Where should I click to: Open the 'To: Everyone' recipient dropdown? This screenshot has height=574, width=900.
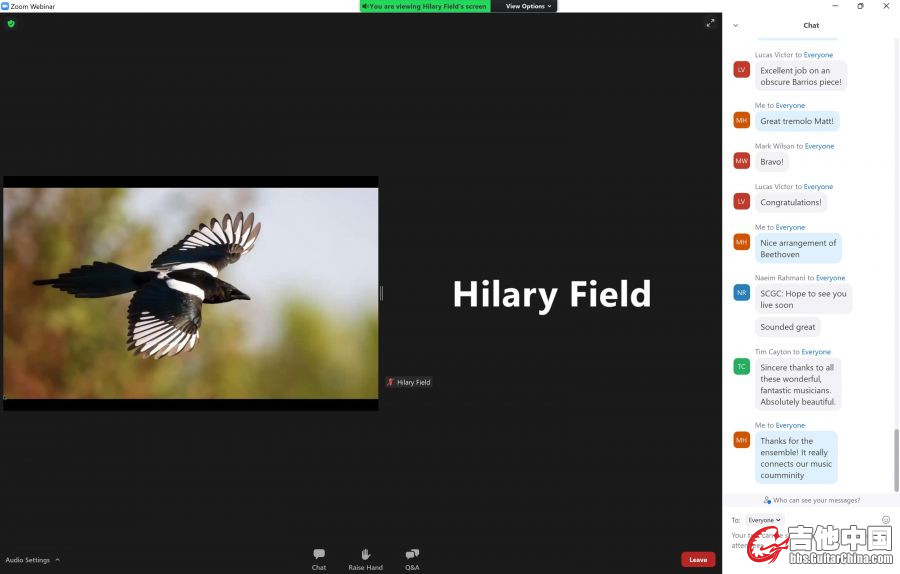pos(765,520)
